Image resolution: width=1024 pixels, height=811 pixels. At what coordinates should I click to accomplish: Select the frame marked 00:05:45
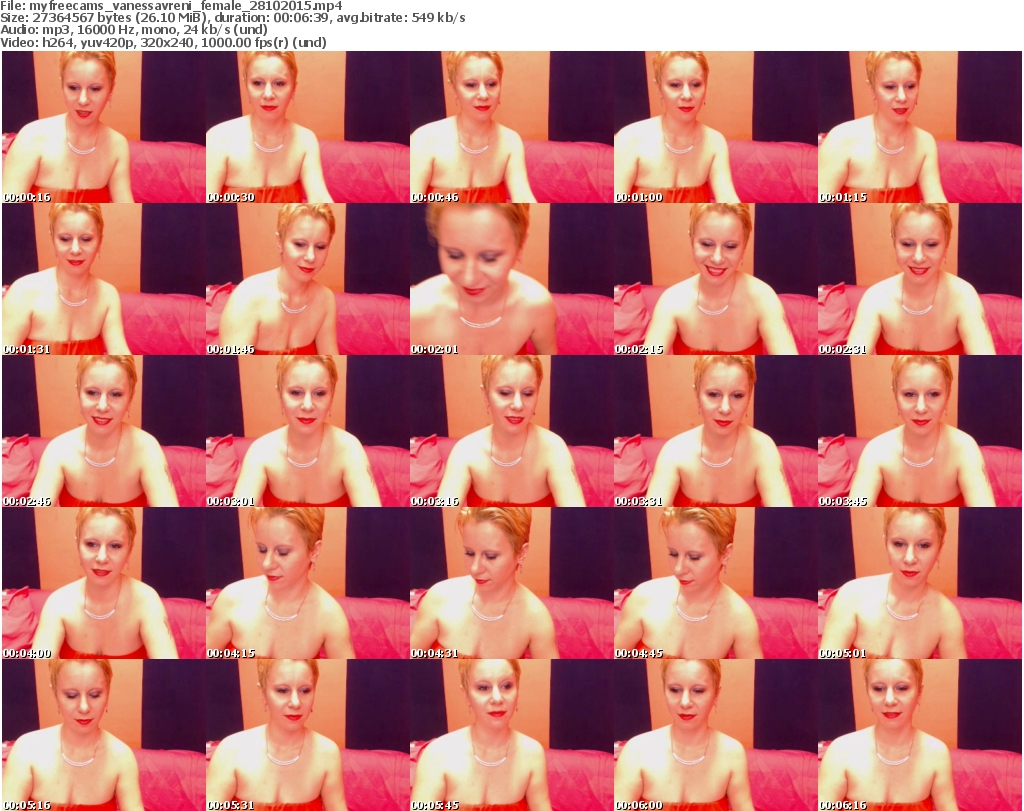511,735
